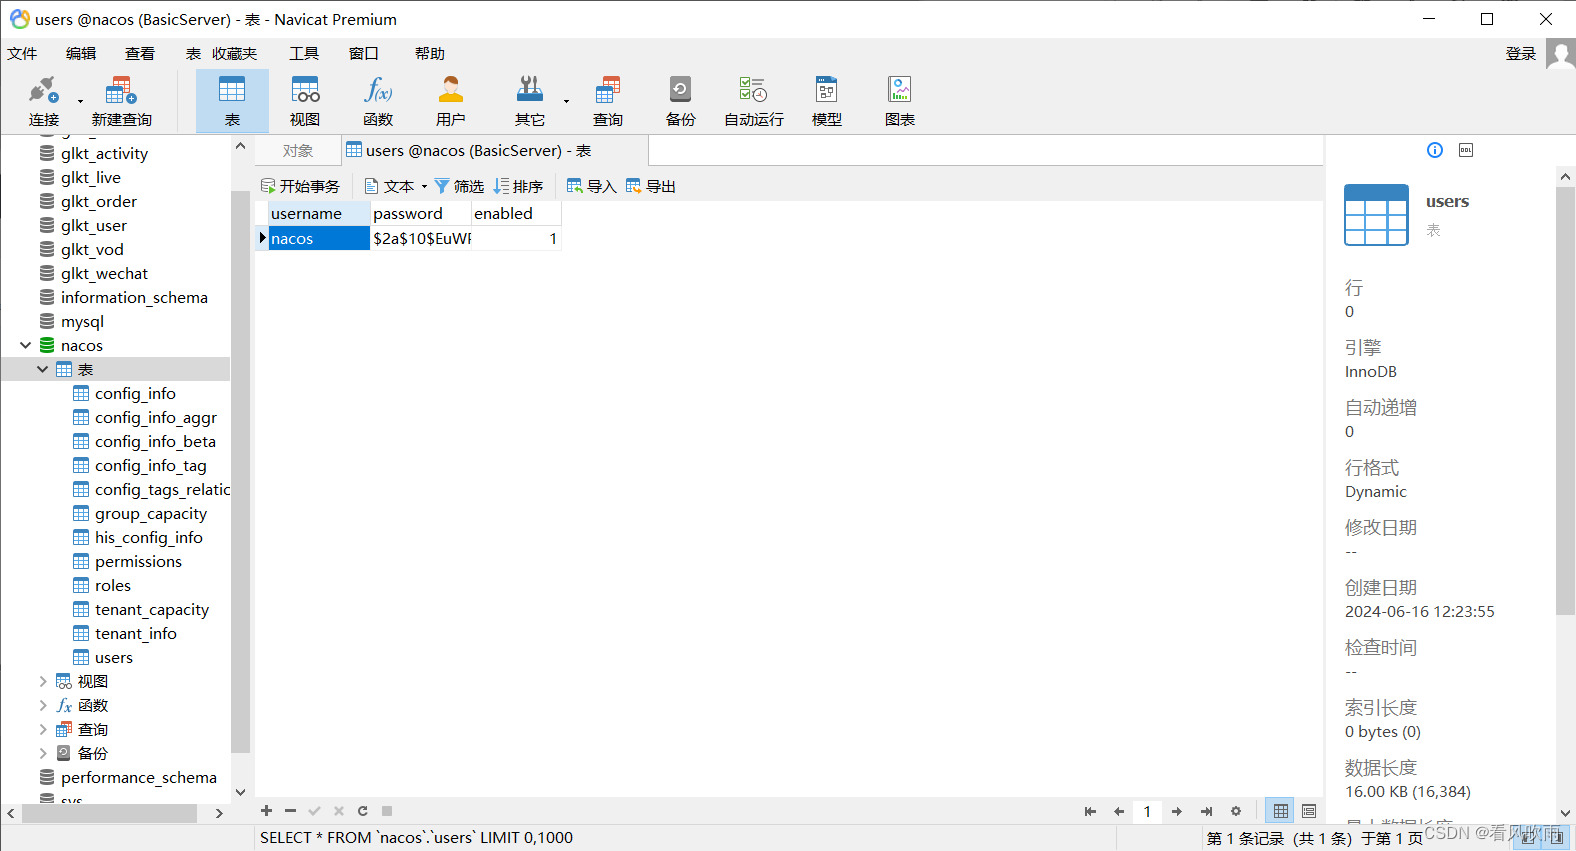Switch to the Objects (对象) tab
Screen dimensions: 1576x851
point(298,150)
